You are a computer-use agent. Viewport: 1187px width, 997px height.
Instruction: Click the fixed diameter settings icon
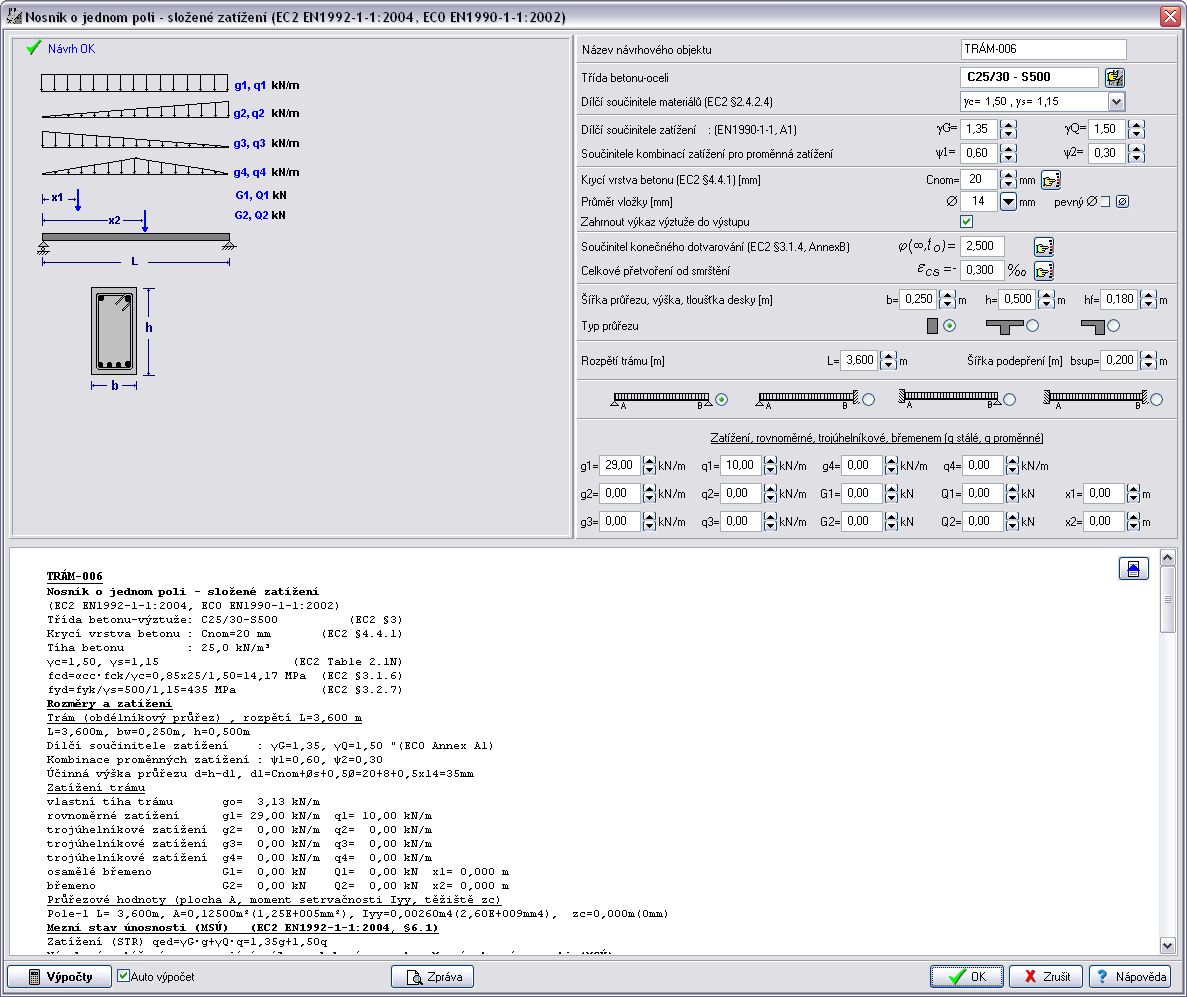(x=1123, y=201)
